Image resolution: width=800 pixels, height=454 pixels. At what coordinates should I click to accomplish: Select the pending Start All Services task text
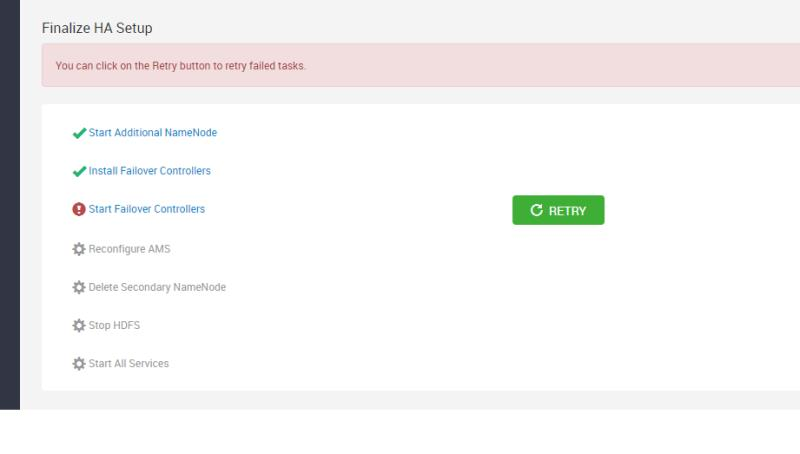[129, 364]
